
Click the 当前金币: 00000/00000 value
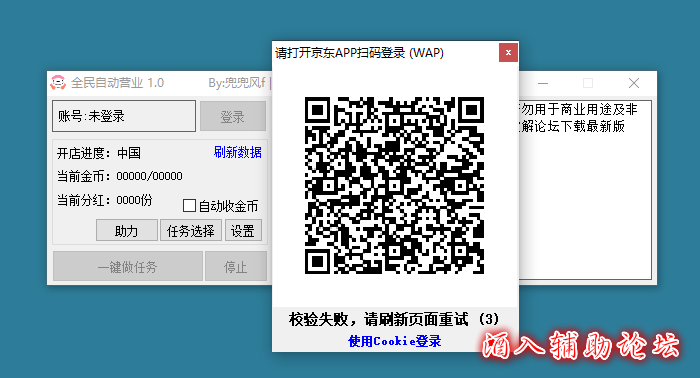[120, 176]
